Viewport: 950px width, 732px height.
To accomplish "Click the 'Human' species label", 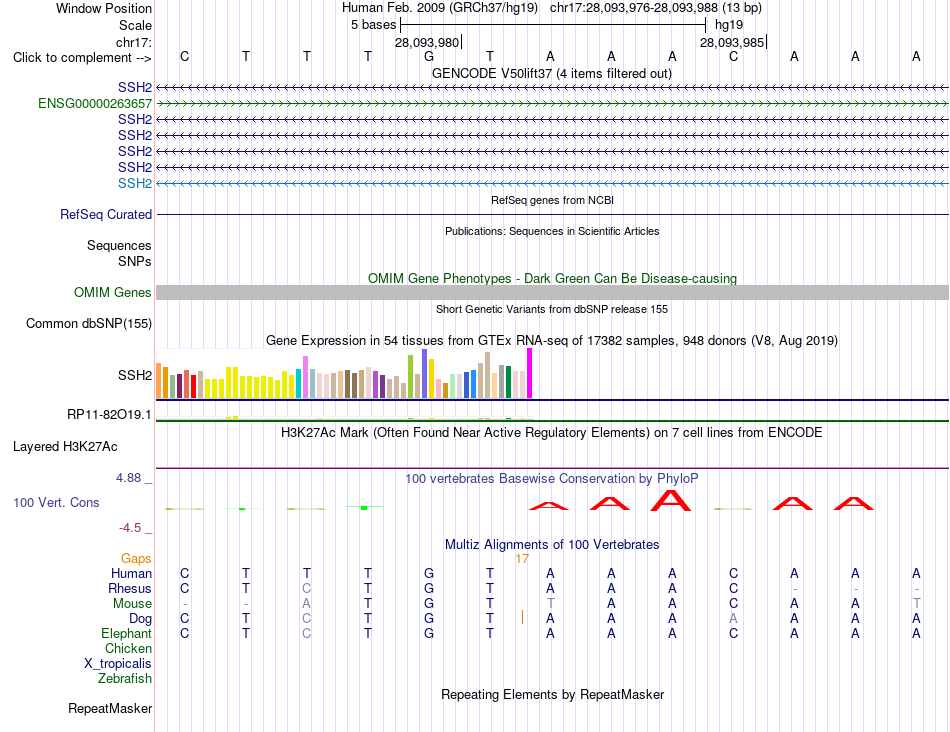I will click(x=131, y=573).
